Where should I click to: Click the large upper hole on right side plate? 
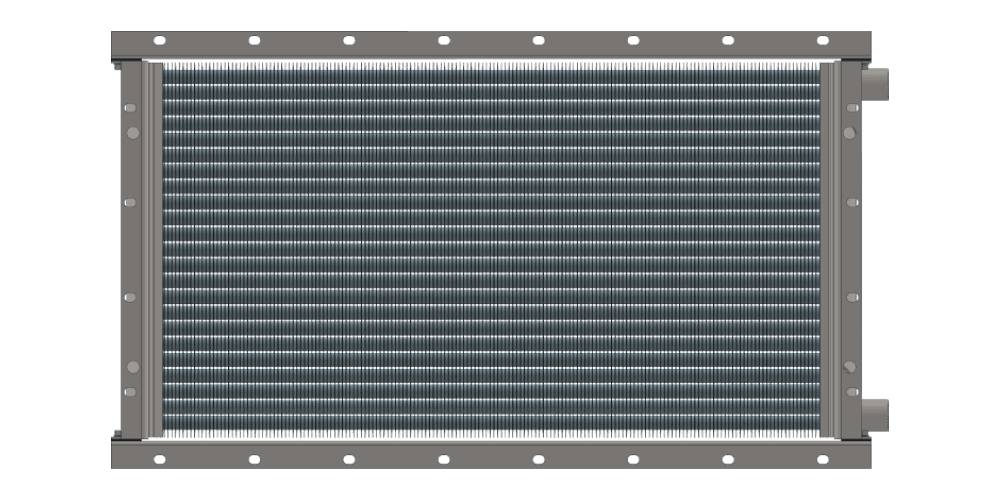pyautogui.click(x=849, y=132)
